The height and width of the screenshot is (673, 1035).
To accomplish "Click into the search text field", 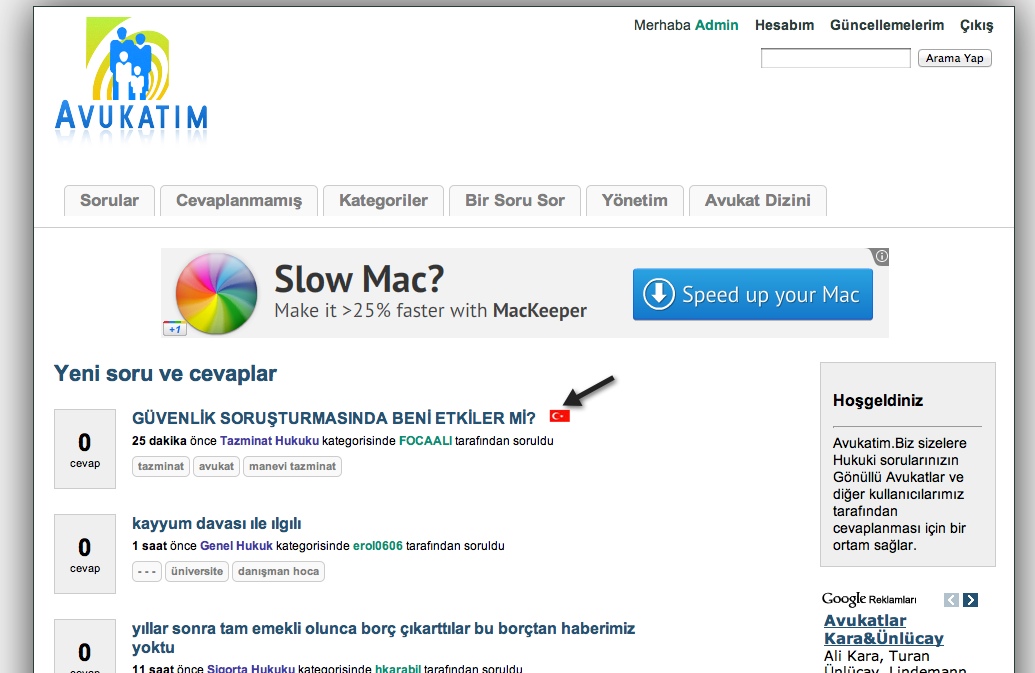I will [x=835, y=58].
